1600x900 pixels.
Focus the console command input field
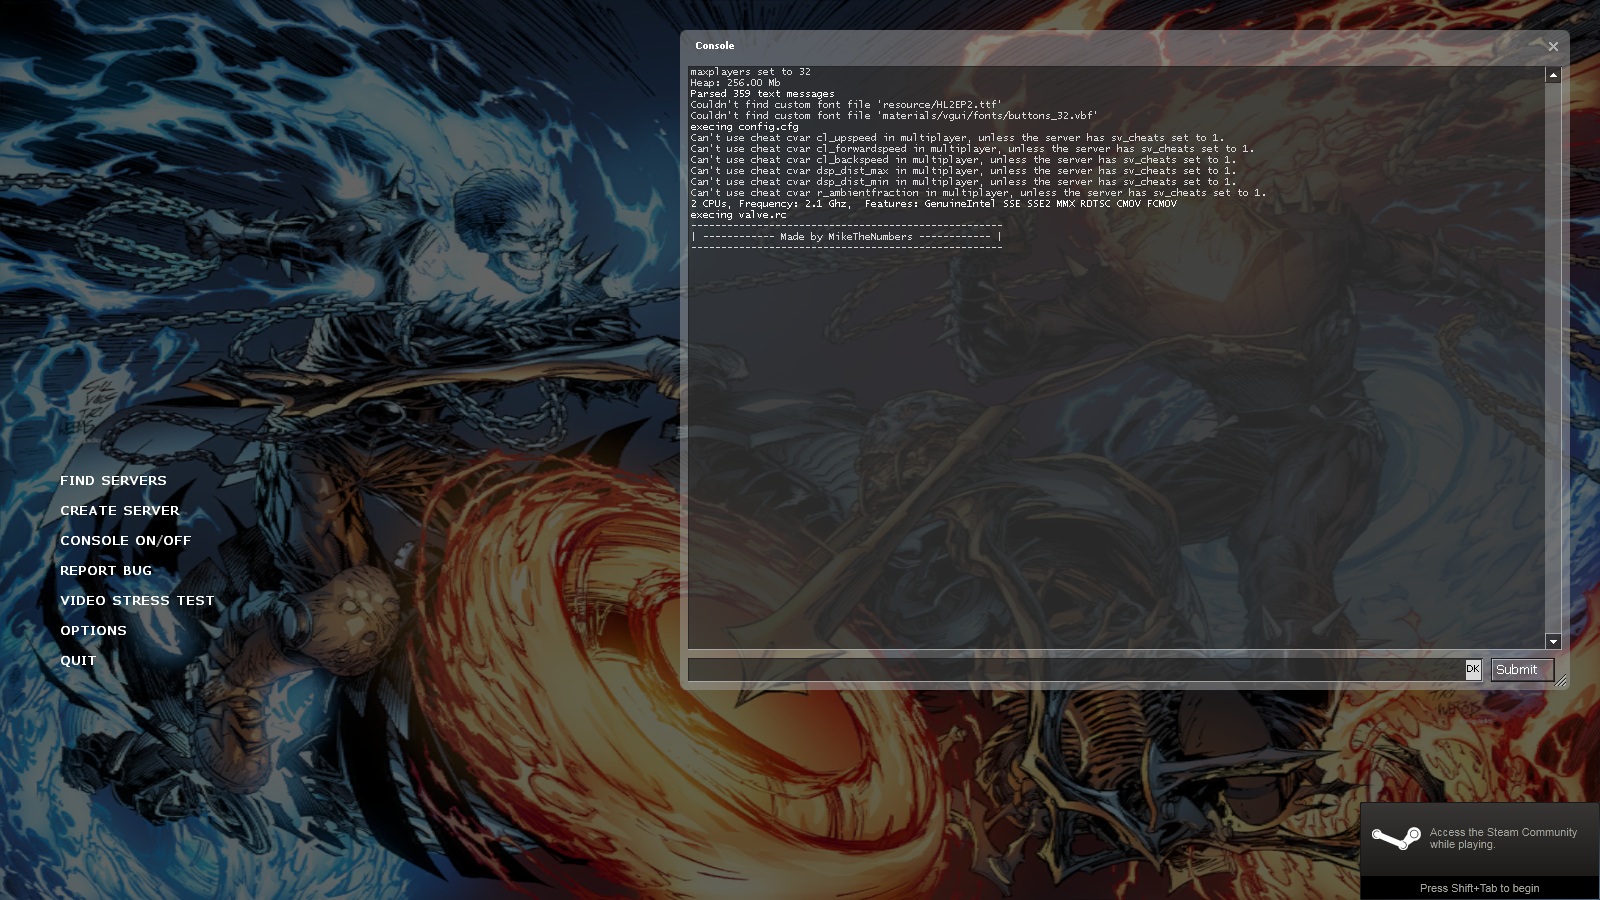coord(1076,669)
